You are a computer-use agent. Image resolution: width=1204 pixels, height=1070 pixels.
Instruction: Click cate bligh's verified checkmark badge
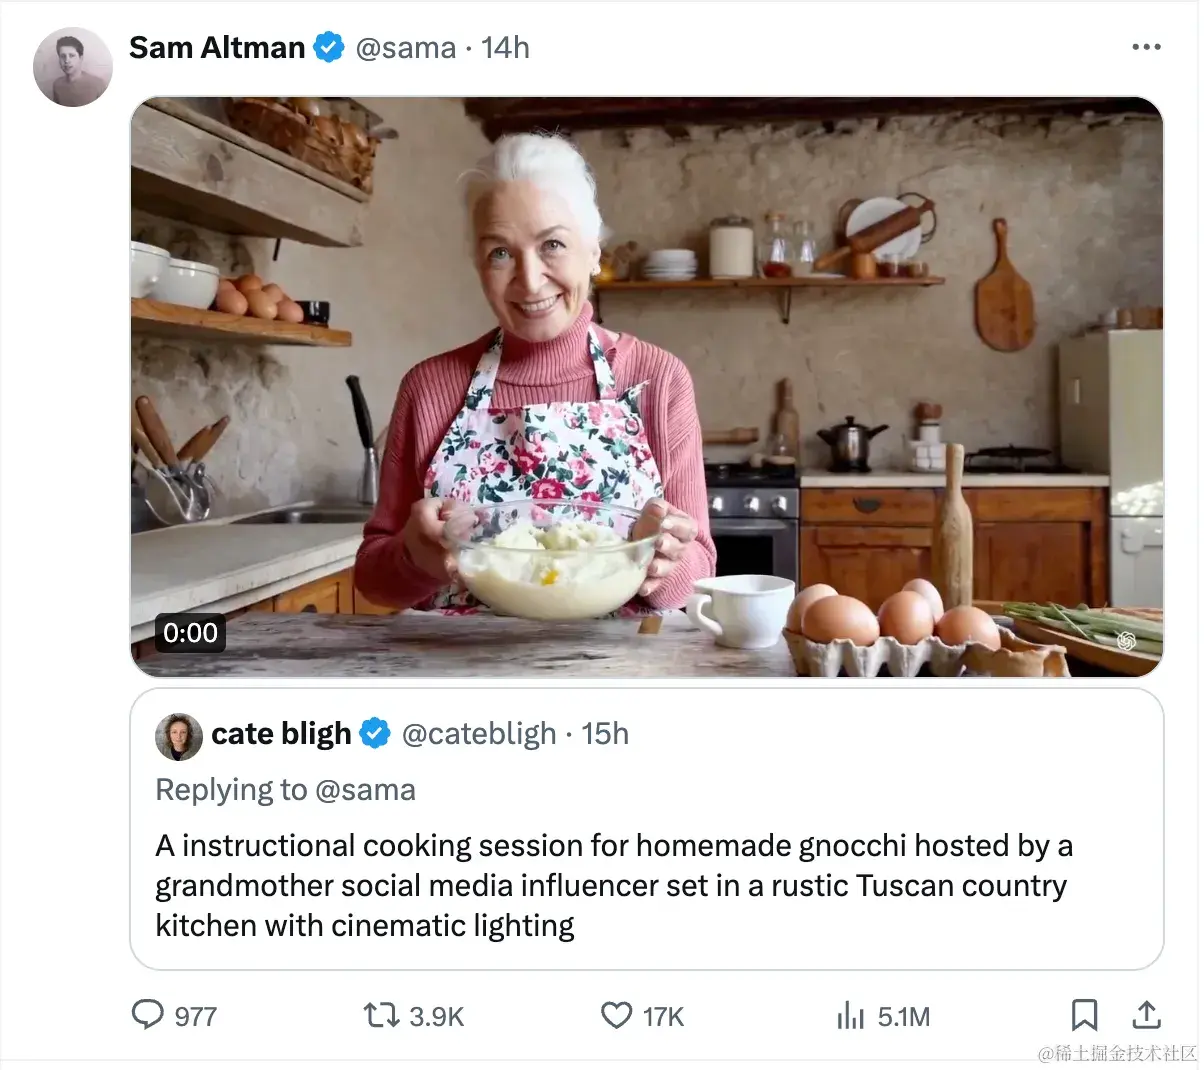point(375,734)
